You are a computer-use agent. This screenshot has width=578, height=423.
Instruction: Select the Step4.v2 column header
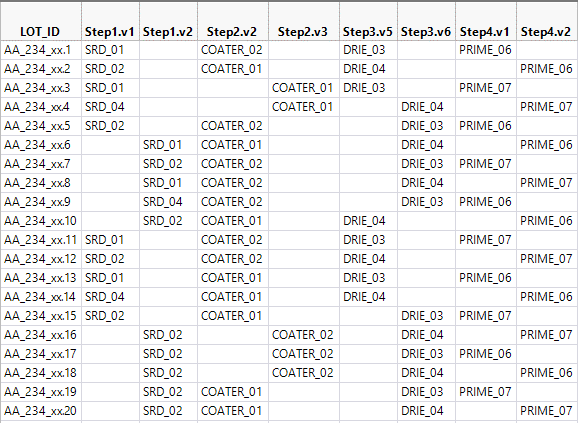(547, 22)
